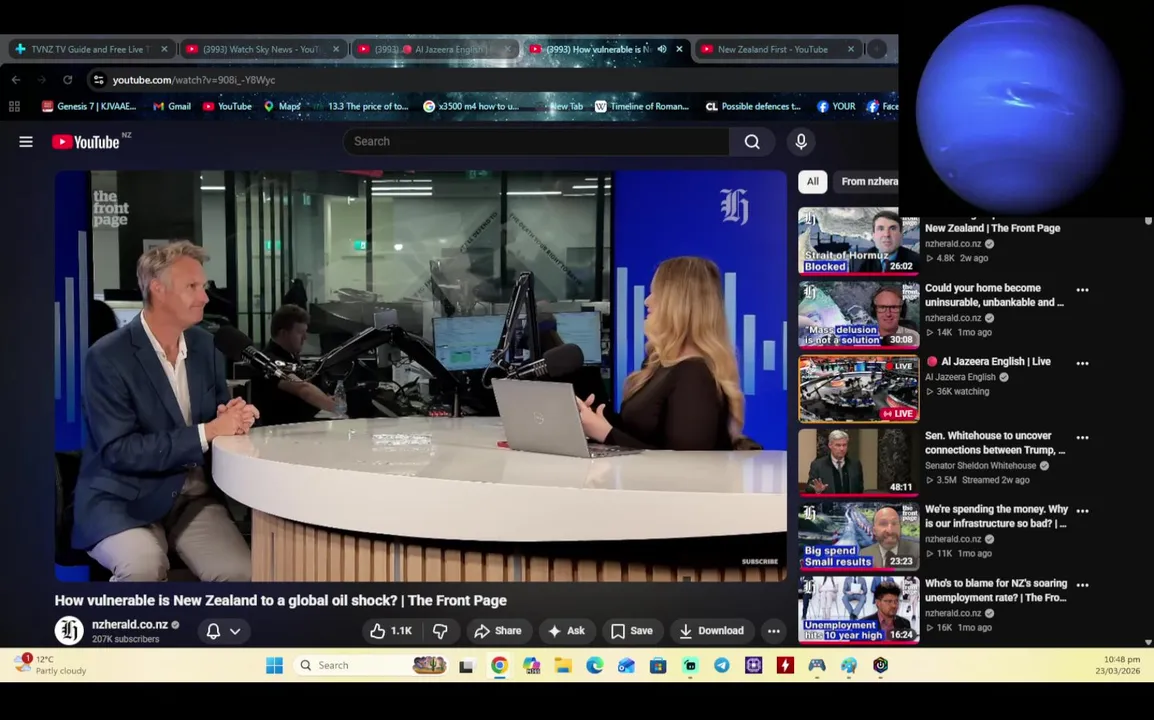
Task: Open Microsoft Edge from the taskbar
Action: pos(595,666)
